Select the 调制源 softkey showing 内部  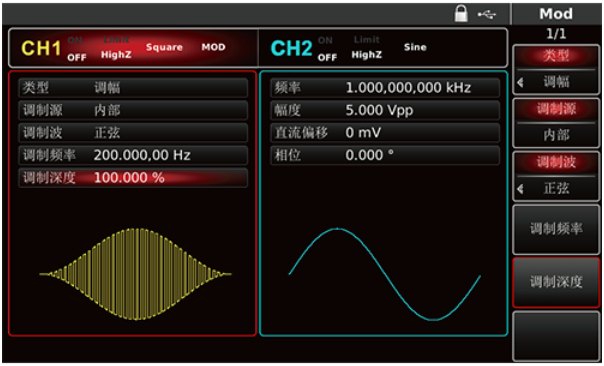556,123
